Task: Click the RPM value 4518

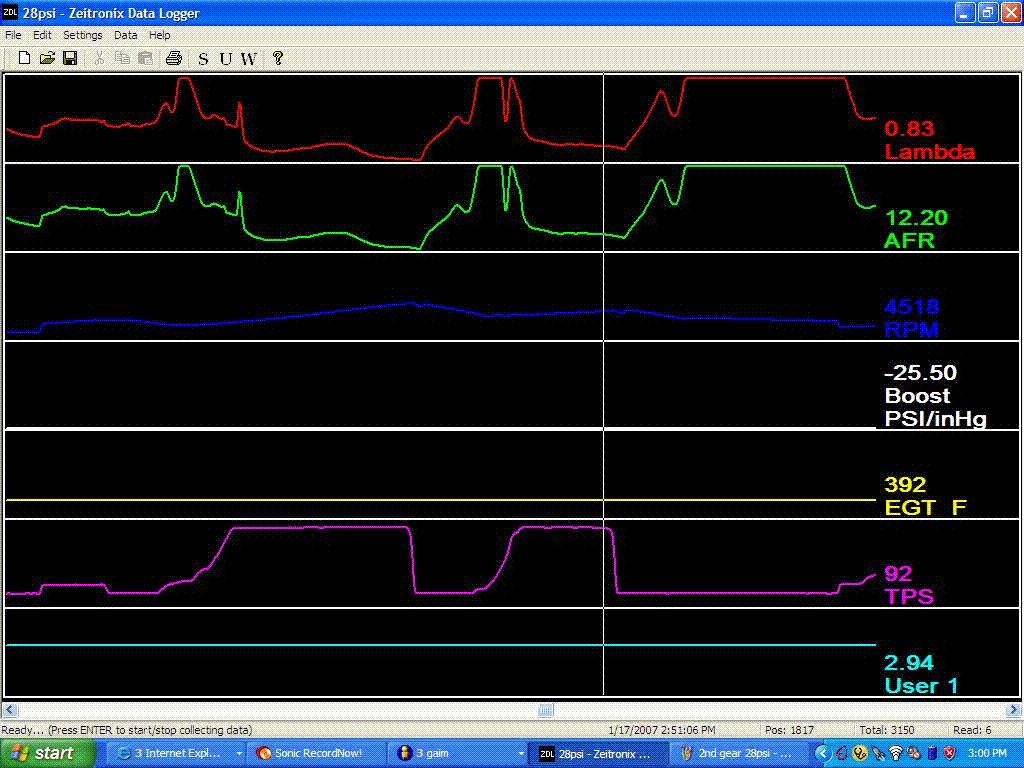Action: (x=912, y=306)
